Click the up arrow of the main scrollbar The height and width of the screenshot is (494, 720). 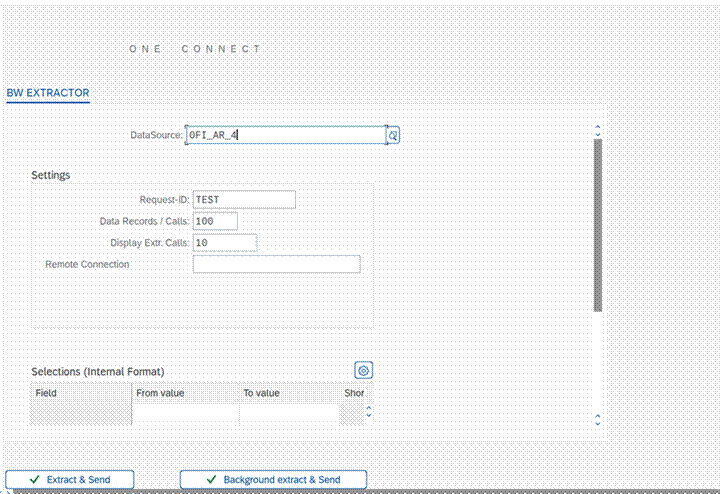click(597, 131)
